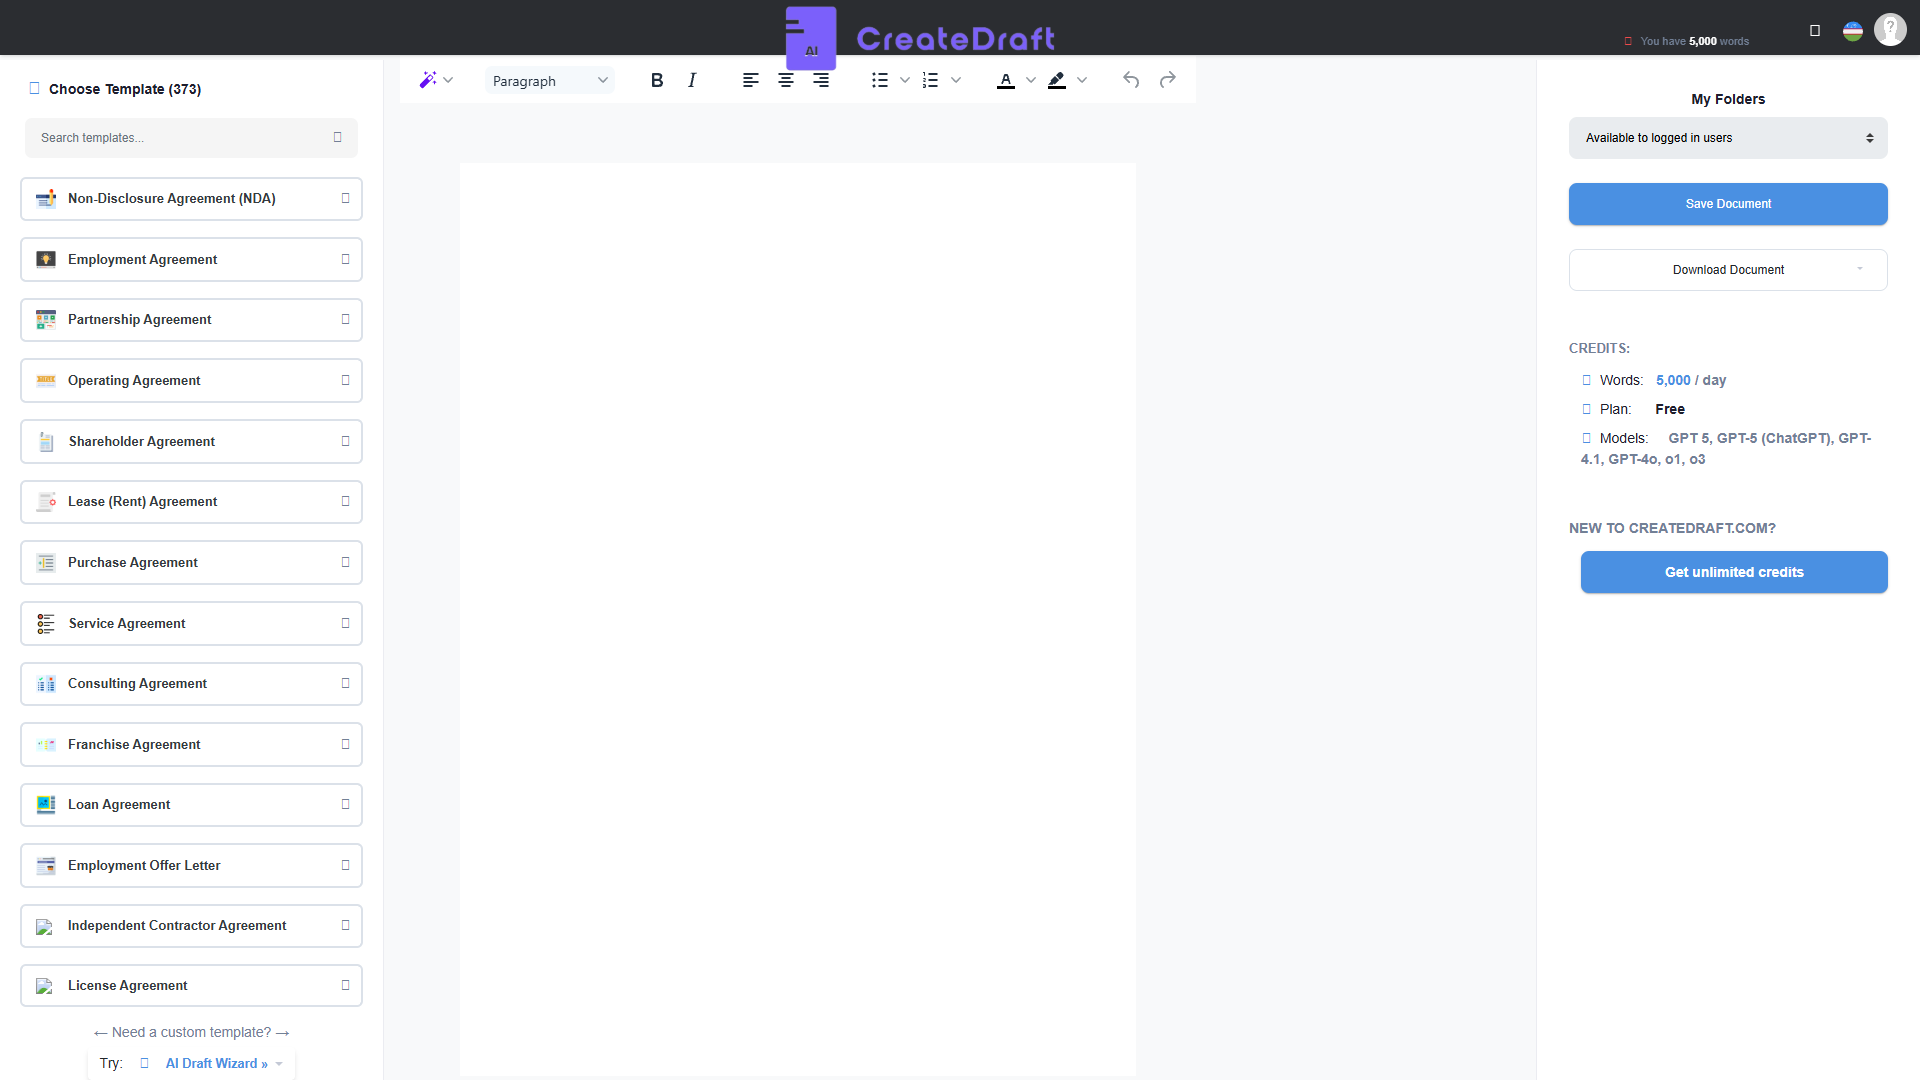This screenshot has height=1080, width=1920.
Task: Expand bulleted list style options
Action: pos(905,80)
